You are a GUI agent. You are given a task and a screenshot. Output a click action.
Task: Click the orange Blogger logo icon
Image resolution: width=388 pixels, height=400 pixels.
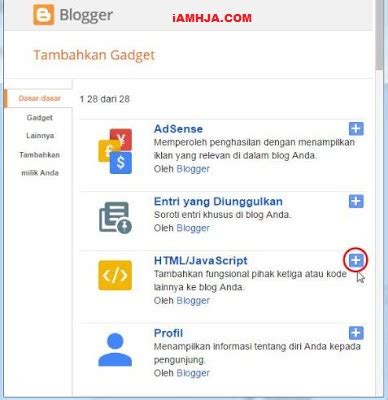(43, 15)
